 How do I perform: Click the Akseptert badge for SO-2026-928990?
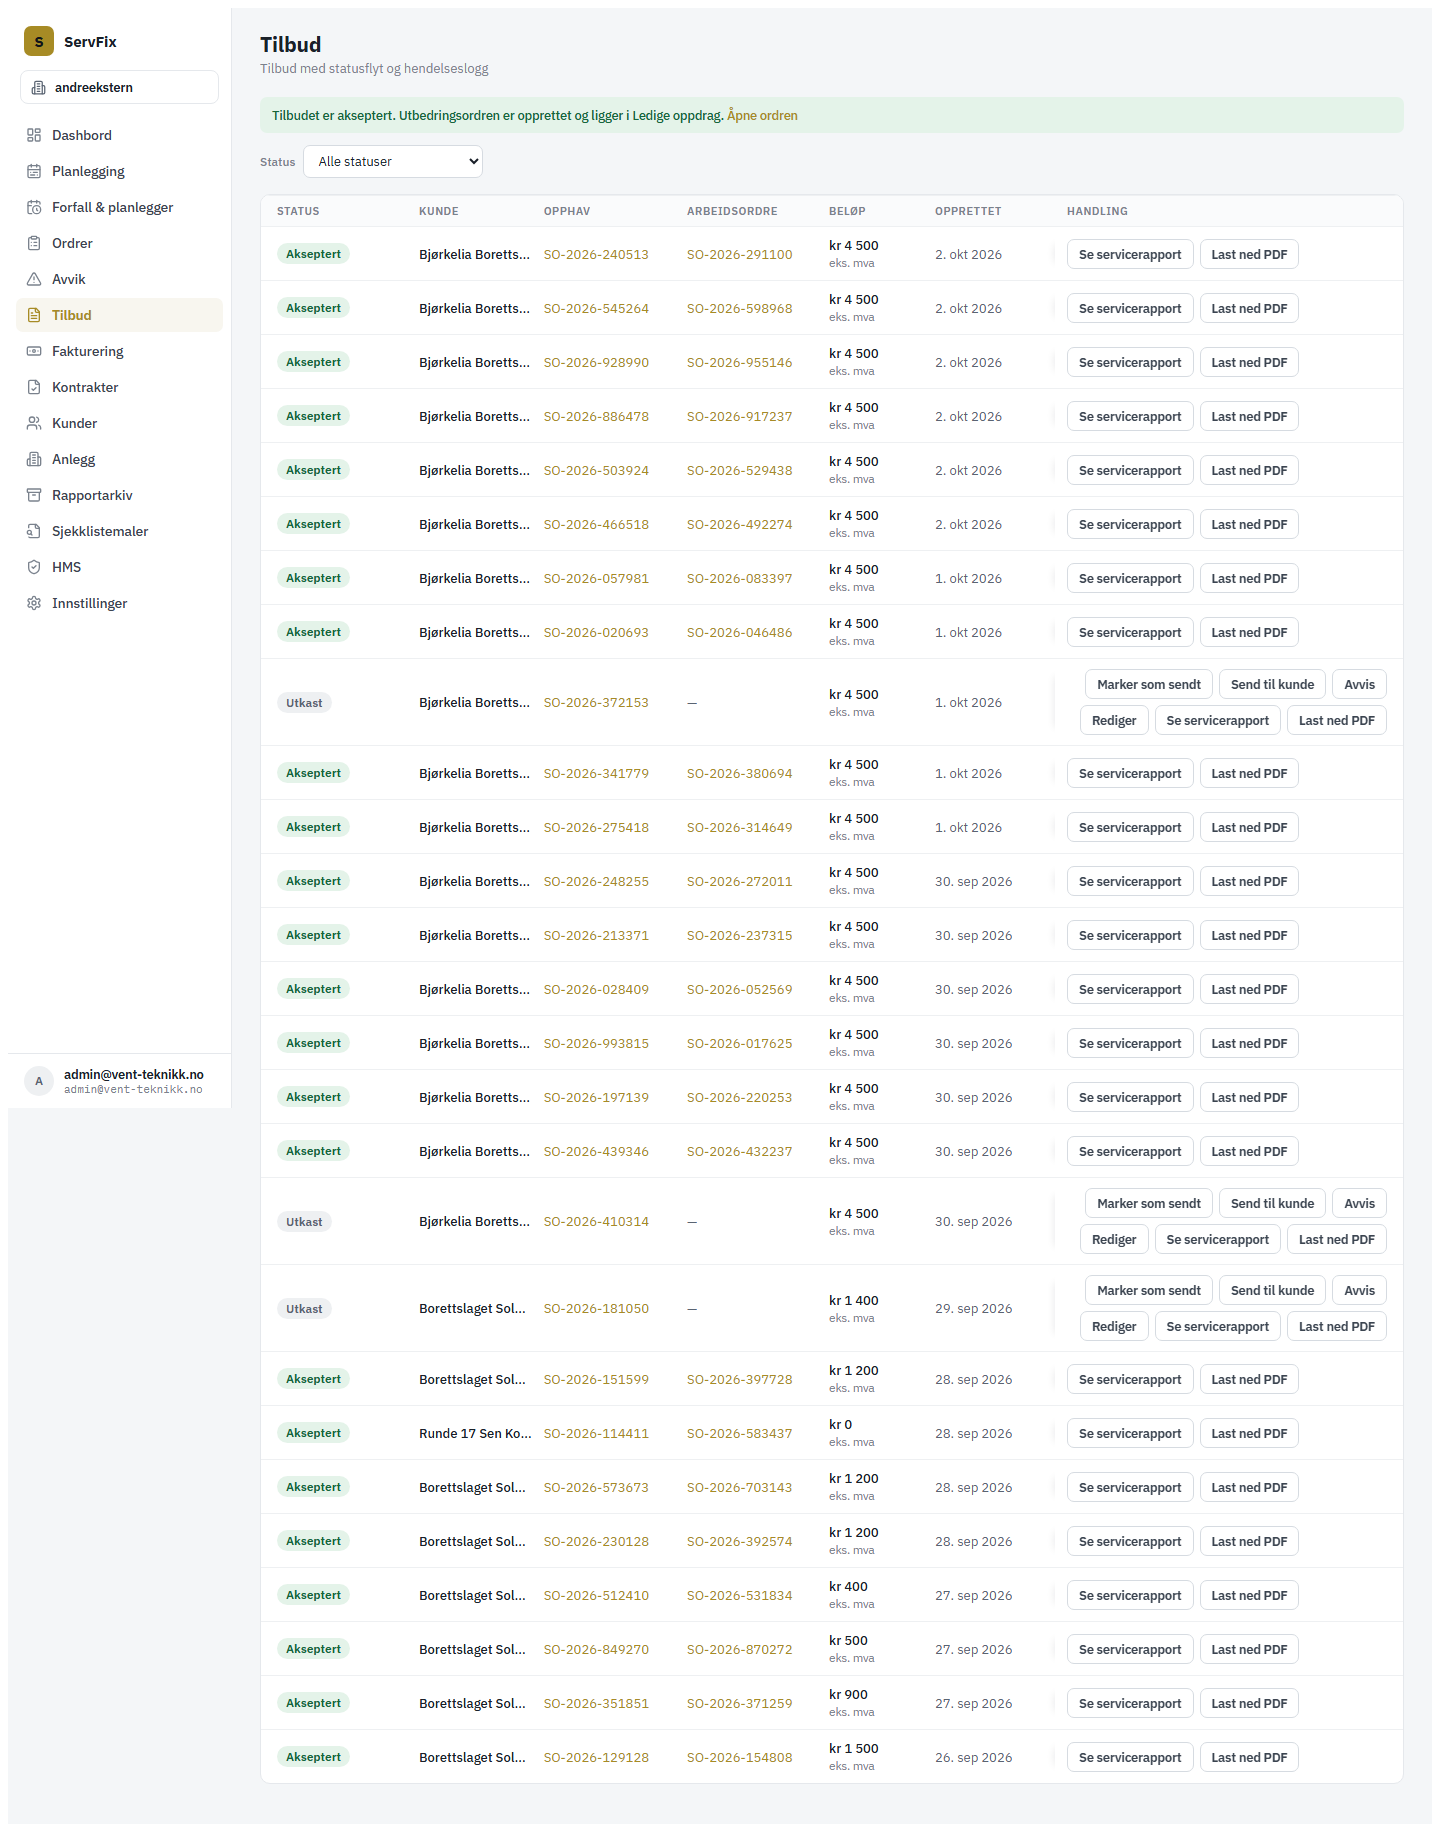click(x=313, y=362)
